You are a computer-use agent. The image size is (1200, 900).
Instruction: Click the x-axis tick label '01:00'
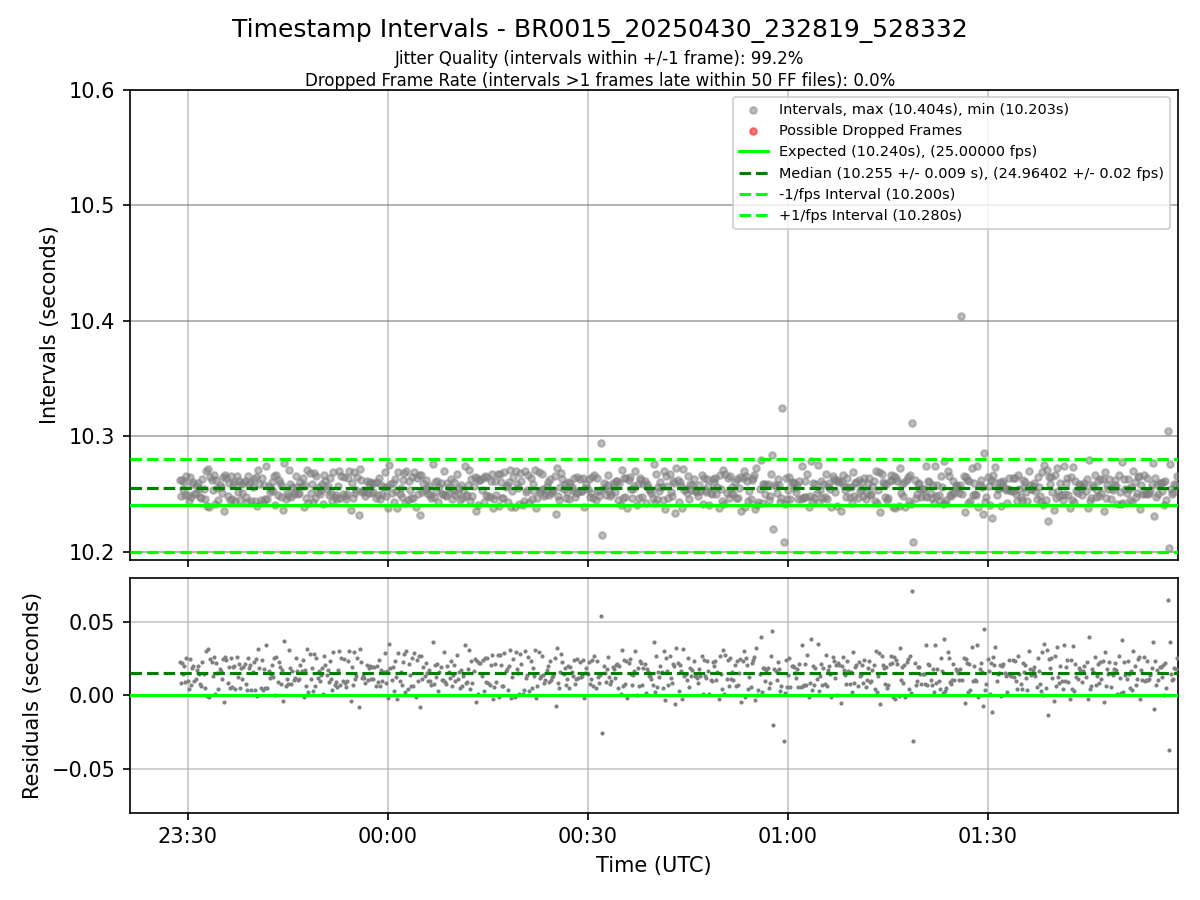[788, 835]
